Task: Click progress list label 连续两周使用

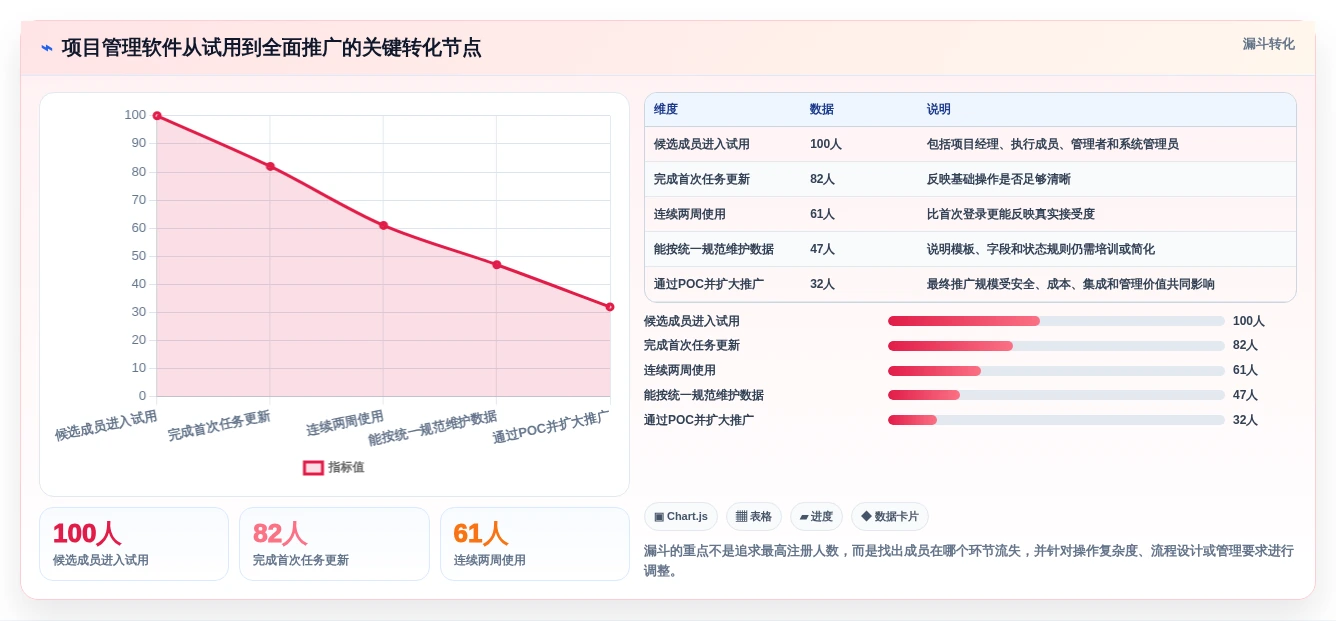Action: [x=680, y=370]
